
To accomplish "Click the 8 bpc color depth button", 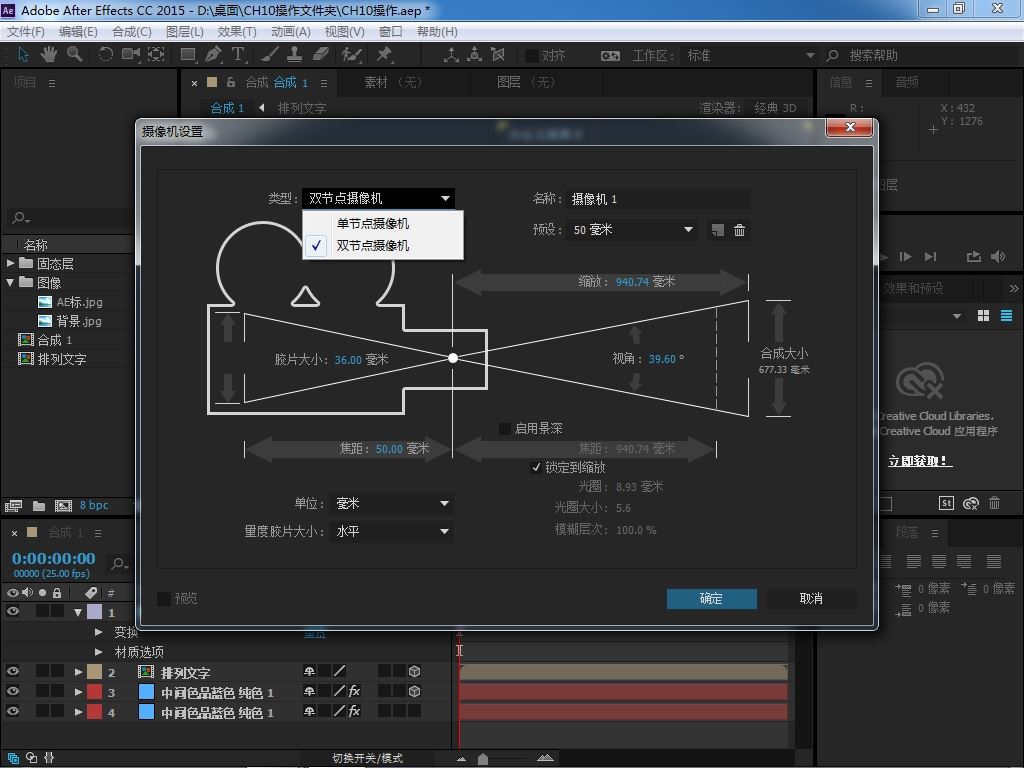I will coord(94,505).
